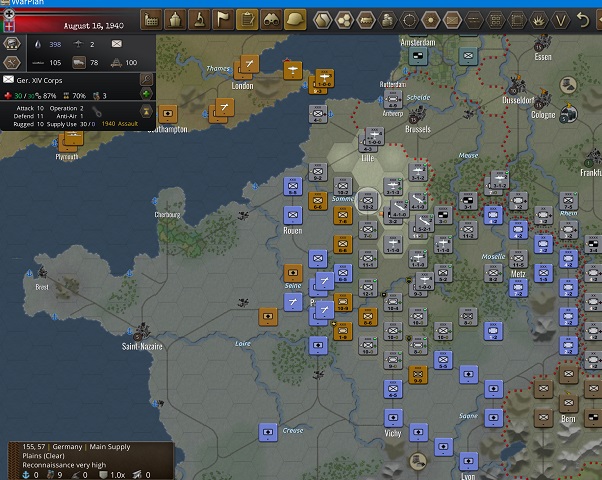Select the teal armor unit below Amsterdam
This screenshot has height=480, width=602.
tap(418, 56)
